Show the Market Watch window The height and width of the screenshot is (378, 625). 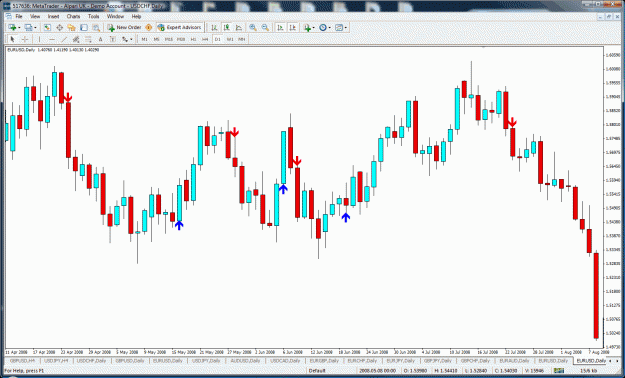click(47, 28)
